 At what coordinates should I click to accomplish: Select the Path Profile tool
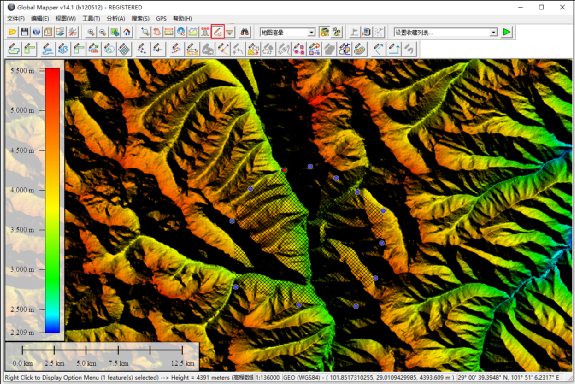(x=193, y=32)
